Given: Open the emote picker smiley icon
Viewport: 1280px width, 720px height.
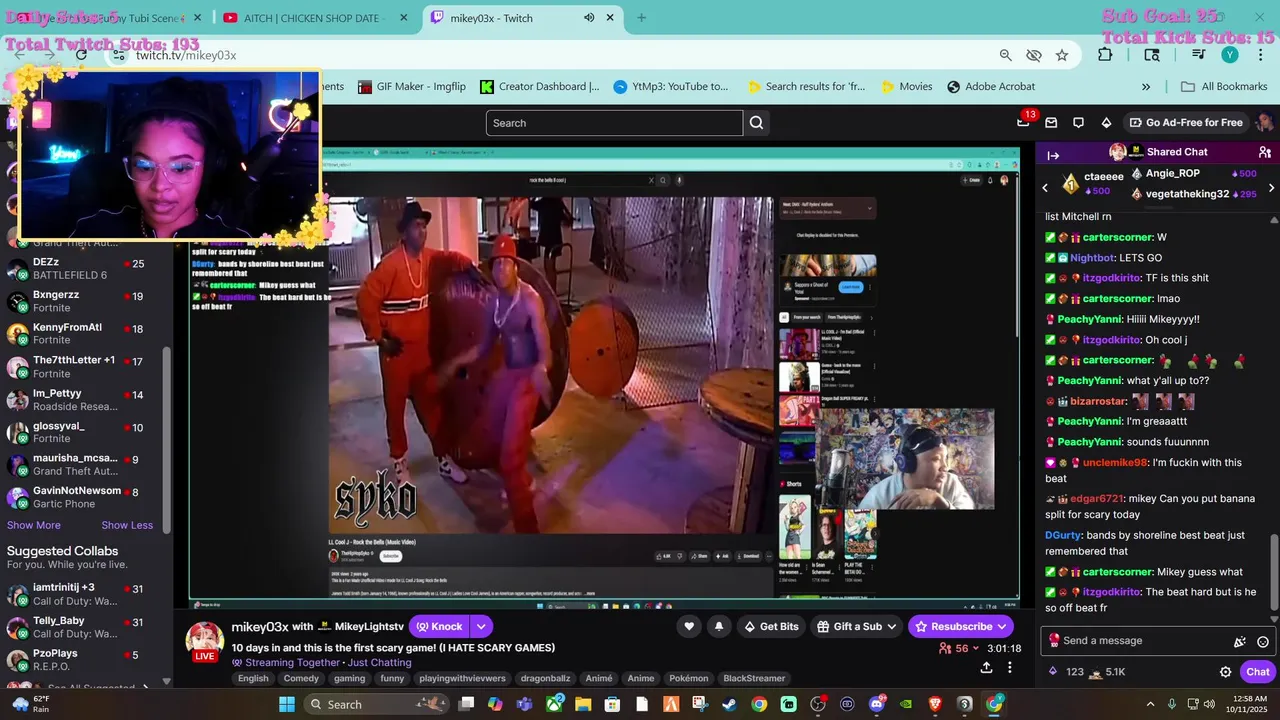Looking at the screenshot, I should click(x=1263, y=641).
